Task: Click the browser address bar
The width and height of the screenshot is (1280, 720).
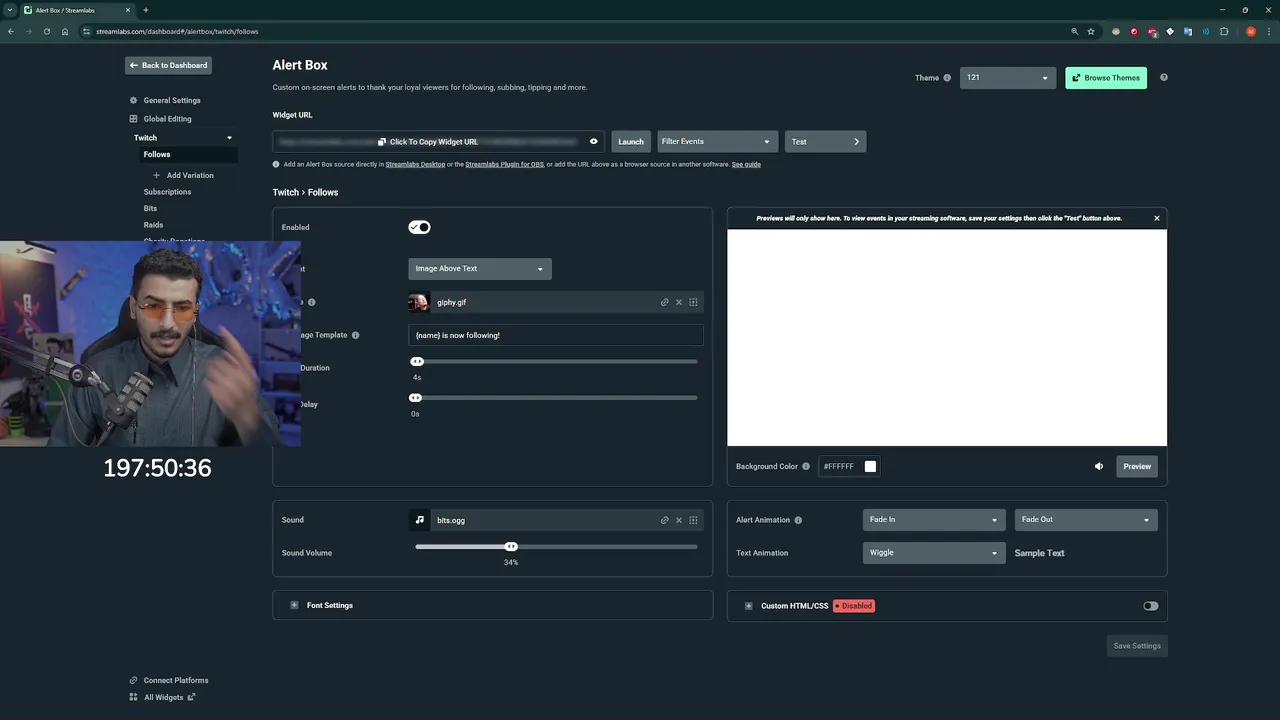Action: 570,31
